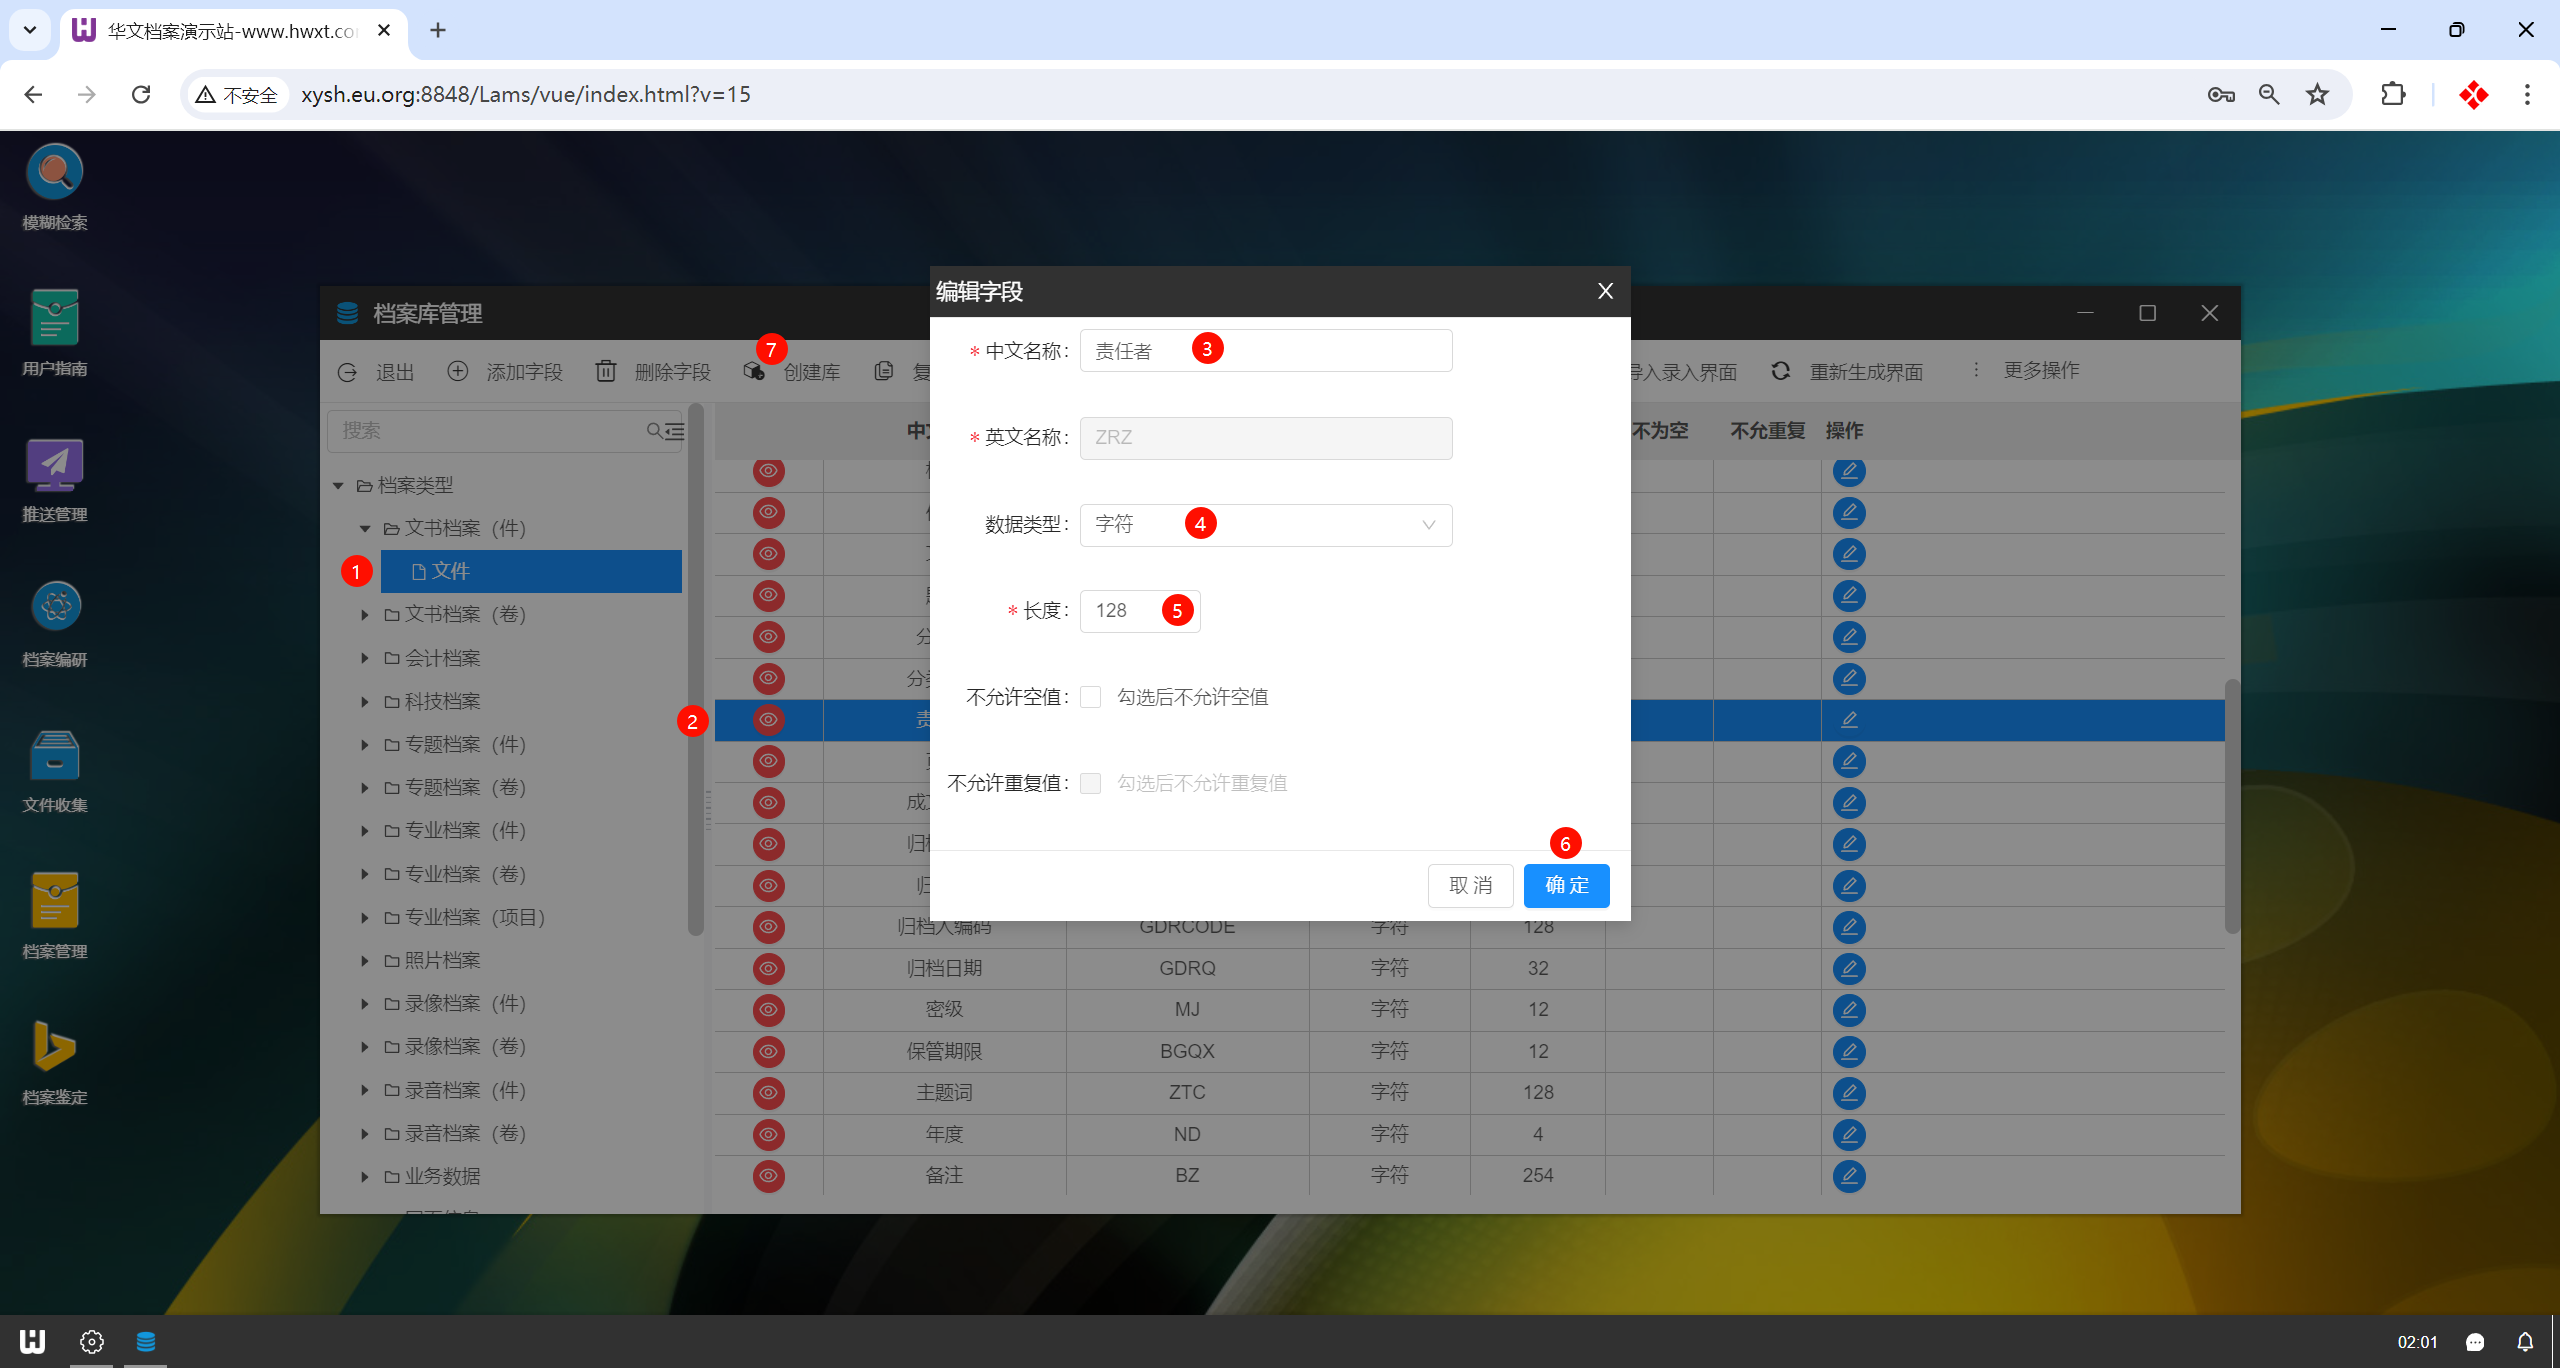
Task: Launch the 档案鉴定 icon
Action: (x=55, y=1048)
